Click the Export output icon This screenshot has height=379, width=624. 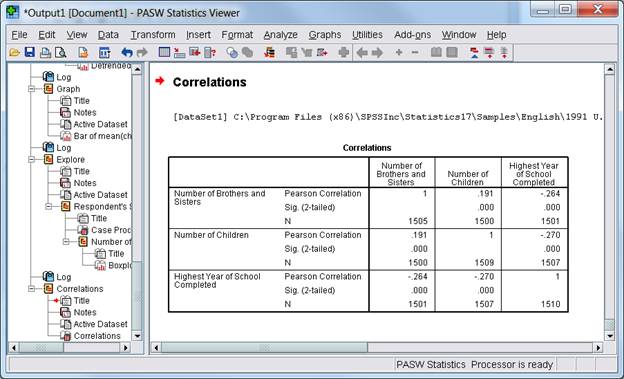coord(83,52)
